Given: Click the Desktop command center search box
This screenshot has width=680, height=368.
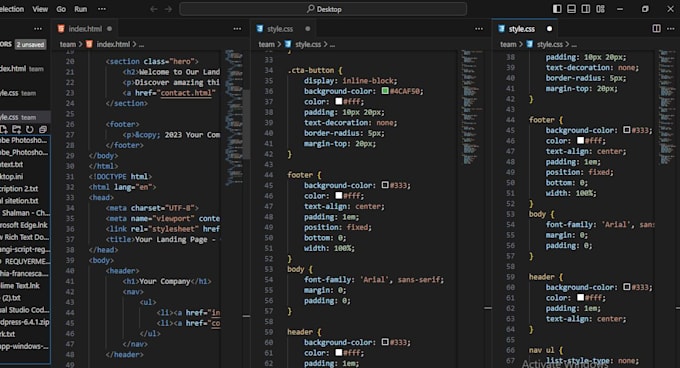Looking at the screenshot, I should pyautogui.click(x=323, y=9).
